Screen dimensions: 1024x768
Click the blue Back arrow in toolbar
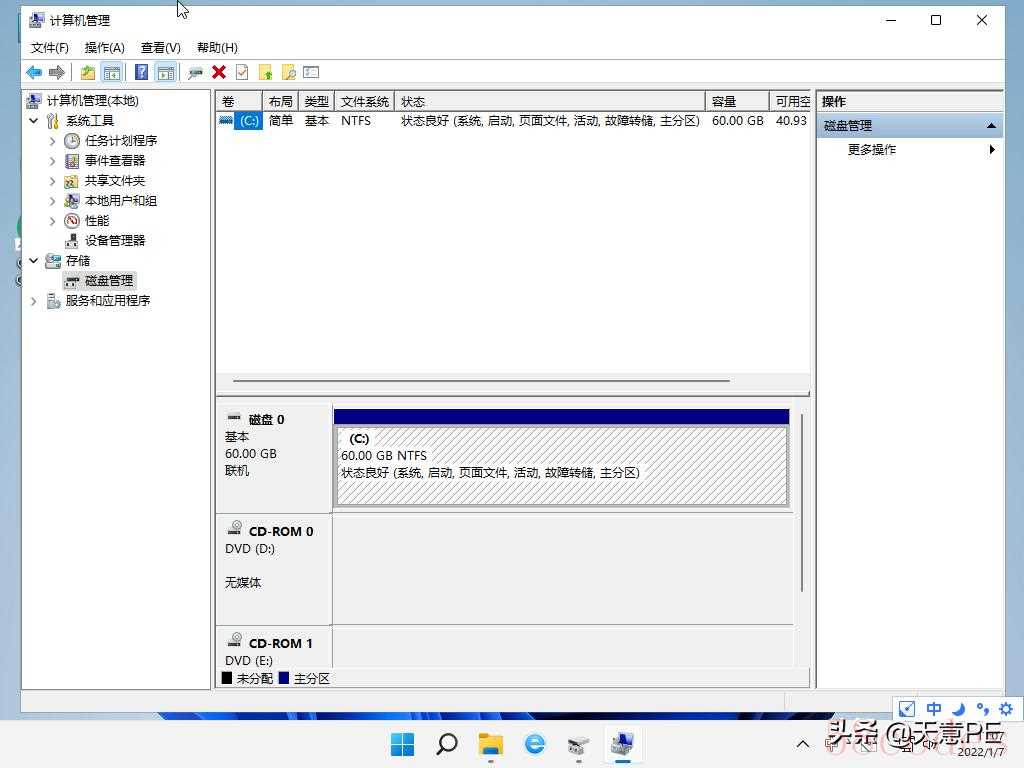click(x=34, y=72)
